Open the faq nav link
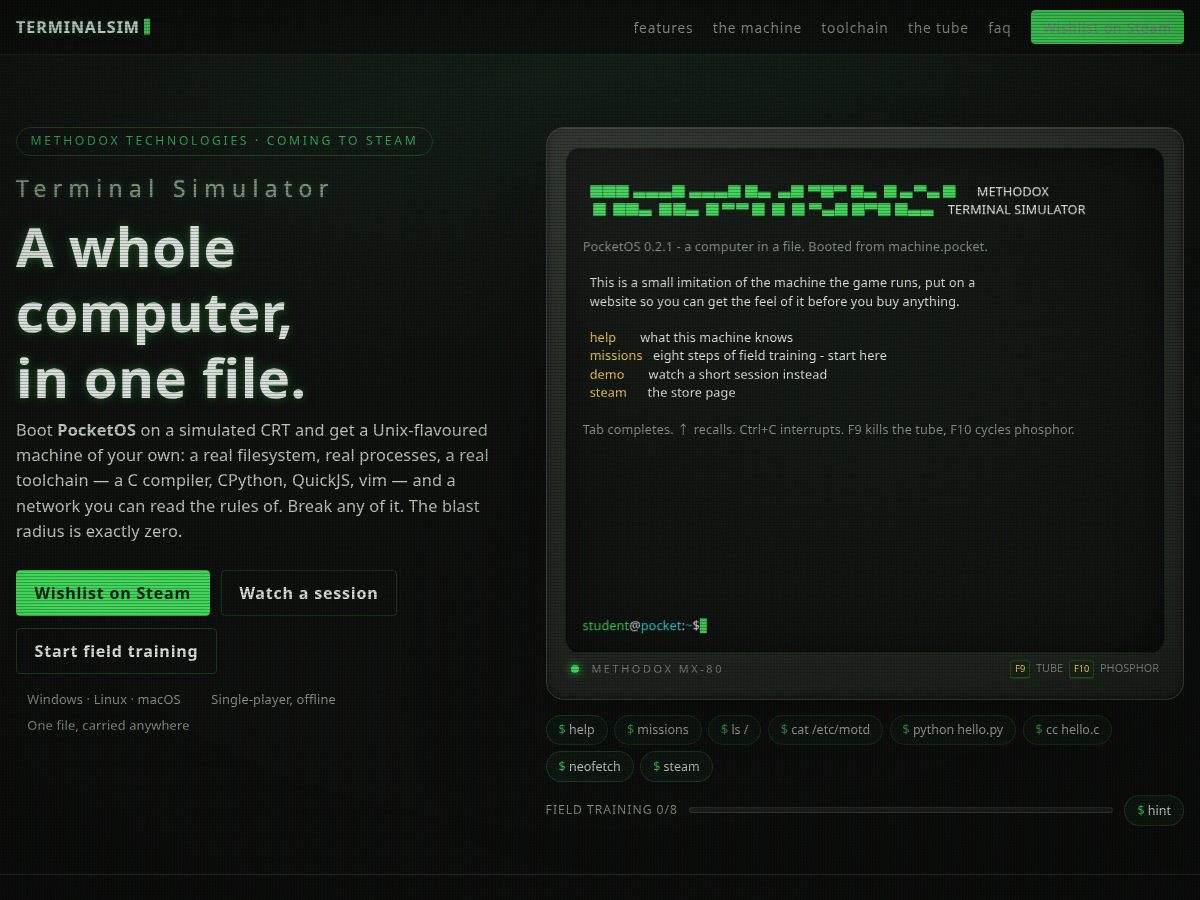Viewport: 1200px width, 900px height. coord(999,28)
